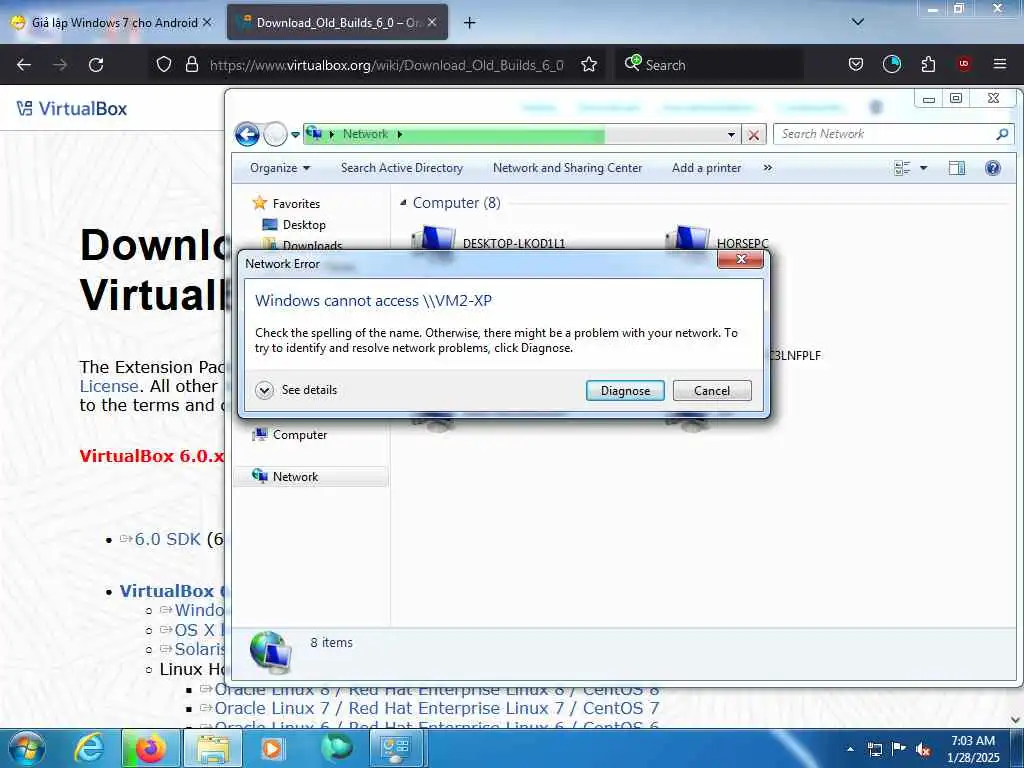Image resolution: width=1024 pixels, height=768 pixels.
Task: Show hidden tray icons arrow
Action: pos(850,750)
